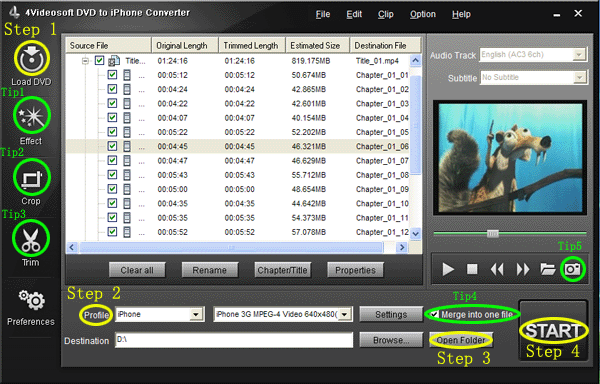Open the Option menu
Image resolution: width=600 pixels, height=384 pixels.
click(423, 14)
